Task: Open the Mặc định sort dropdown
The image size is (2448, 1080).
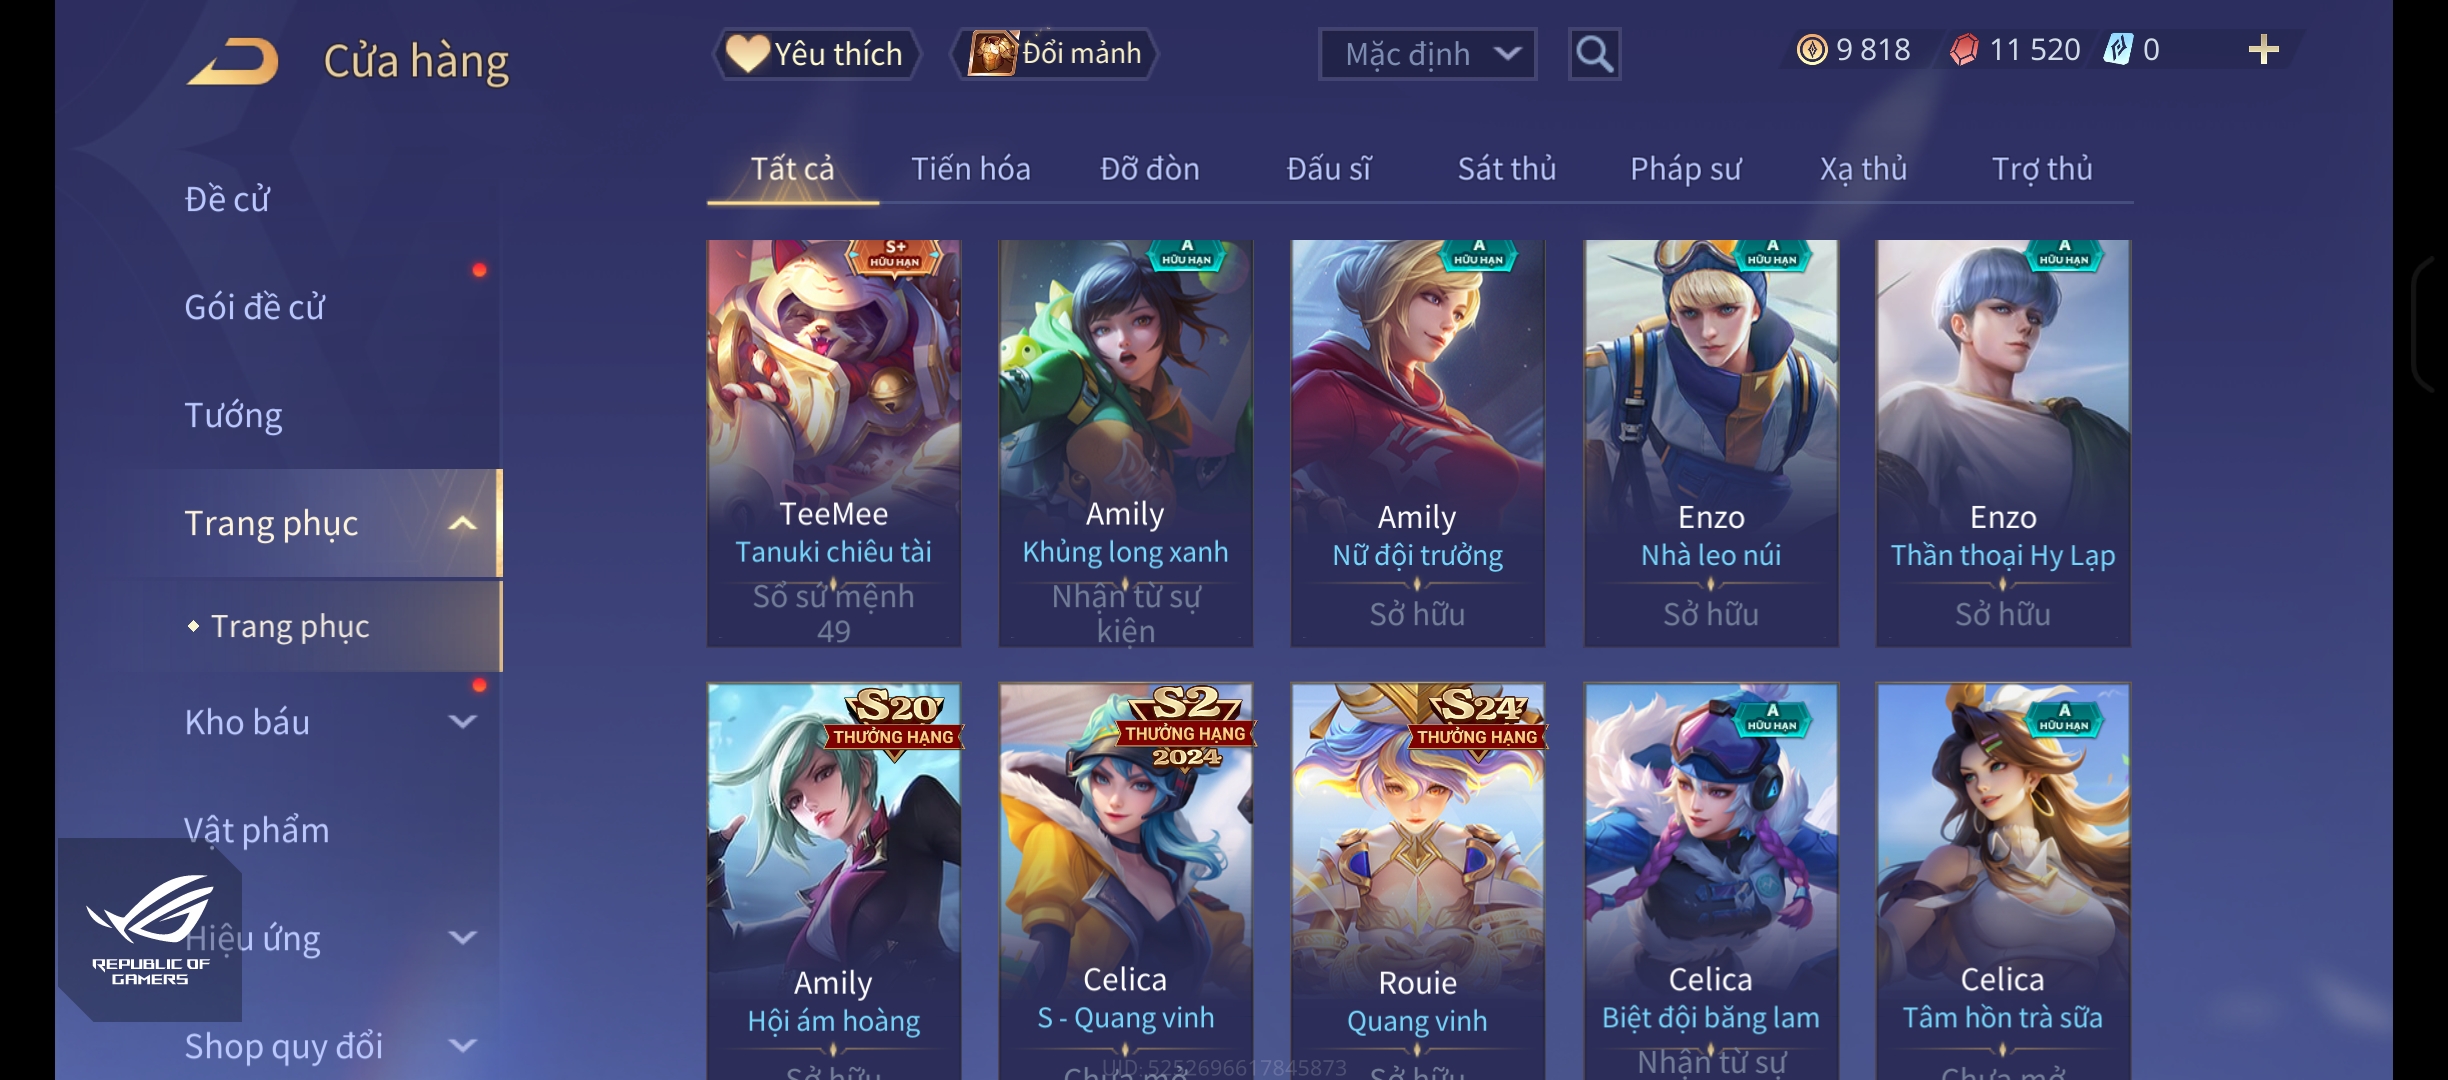Action: pos(1427,54)
